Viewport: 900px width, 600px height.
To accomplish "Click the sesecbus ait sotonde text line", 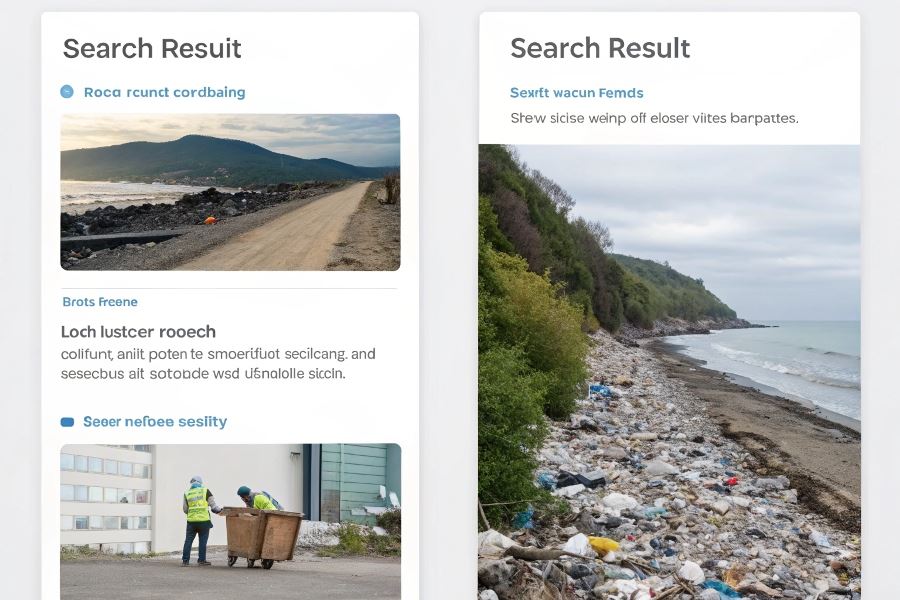I will [203, 373].
